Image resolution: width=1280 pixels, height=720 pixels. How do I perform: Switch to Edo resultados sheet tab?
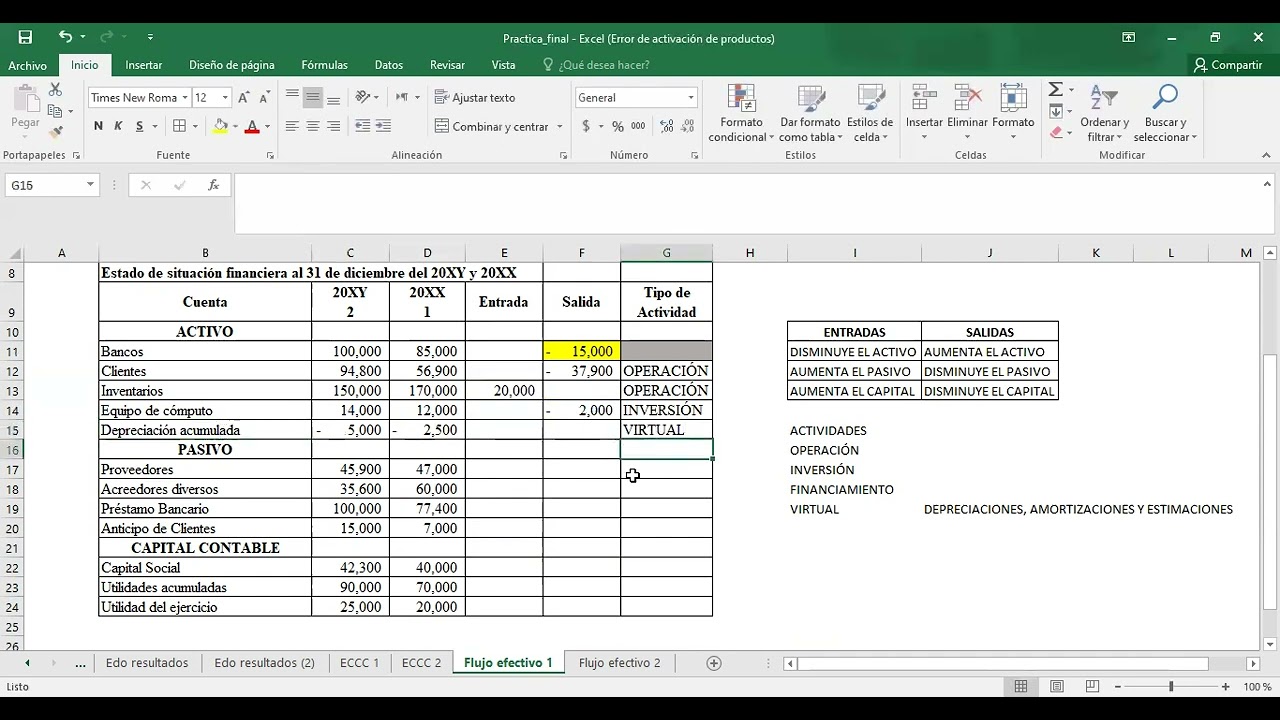point(146,663)
